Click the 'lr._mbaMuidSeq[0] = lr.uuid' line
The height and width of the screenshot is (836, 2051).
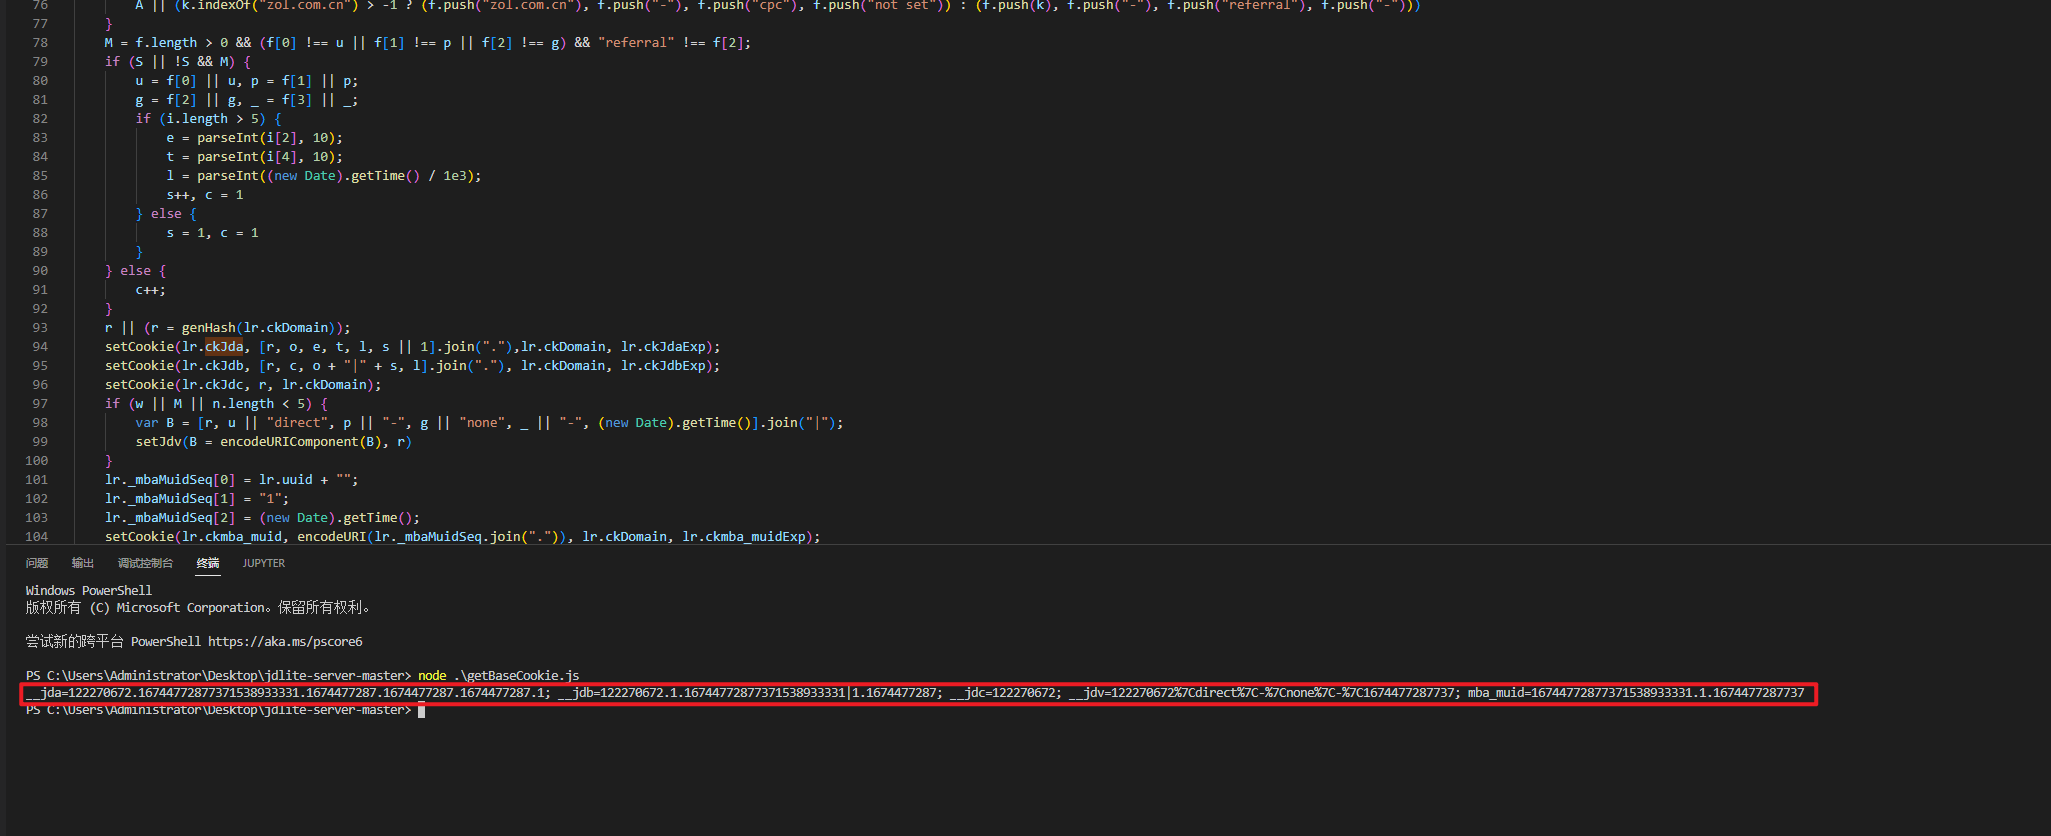pyautogui.click(x=232, y=480)
